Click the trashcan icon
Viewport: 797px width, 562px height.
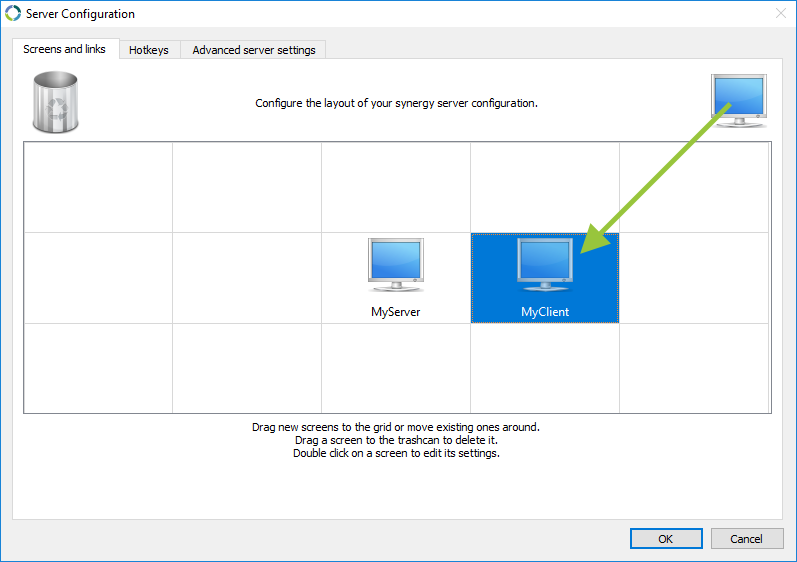55,102
